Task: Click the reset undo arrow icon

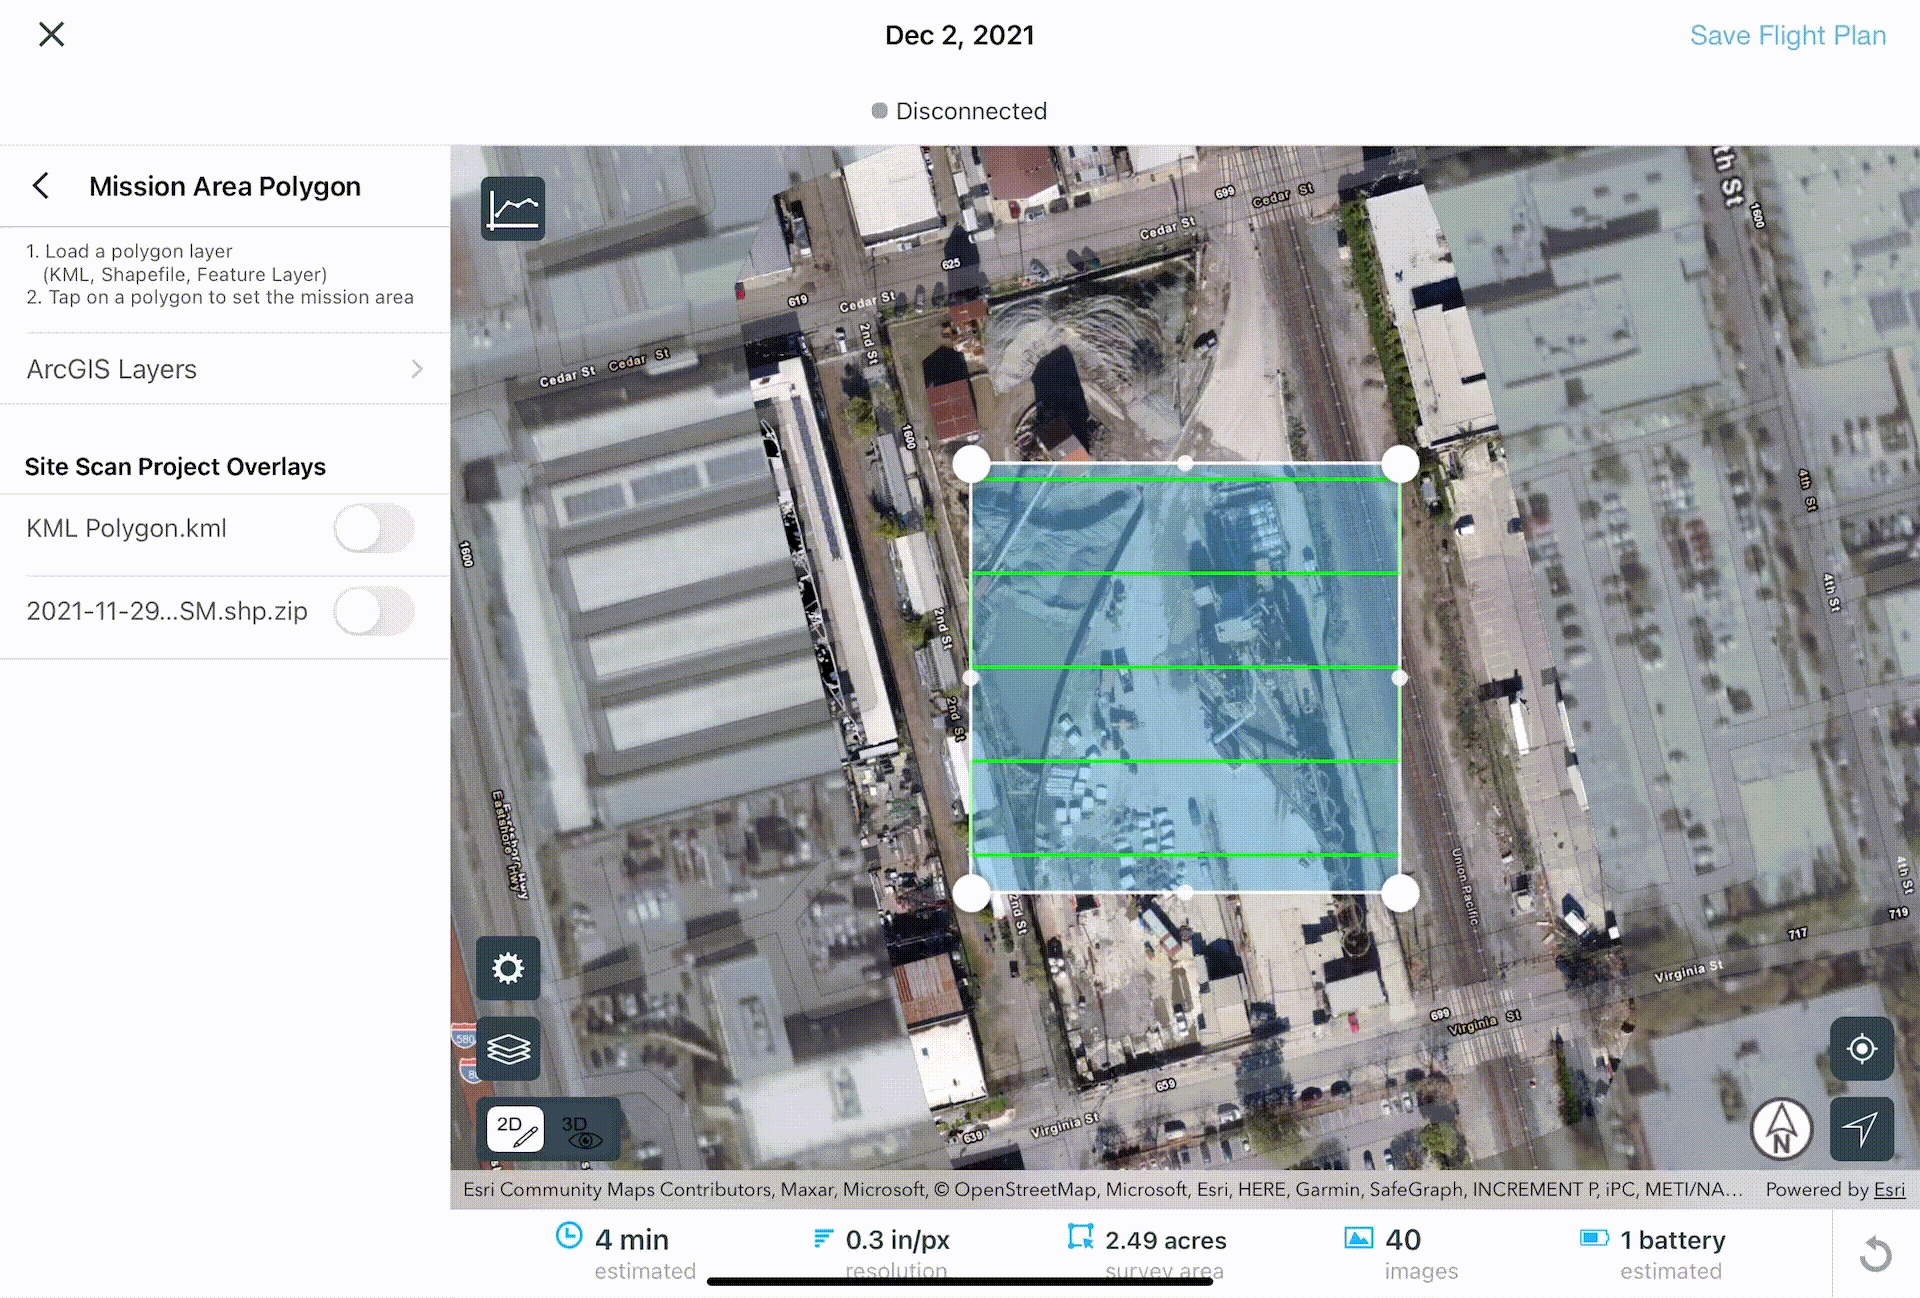Action: (x=1876, y=1254)
